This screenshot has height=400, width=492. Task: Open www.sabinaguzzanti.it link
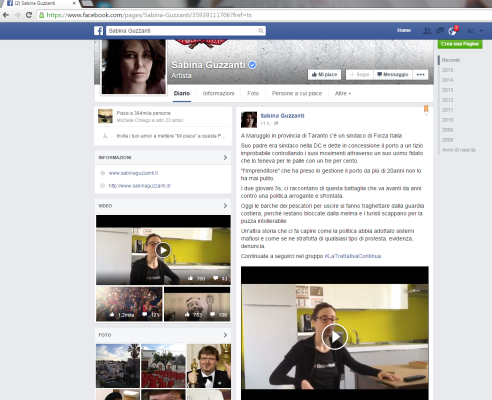(133, 173)
